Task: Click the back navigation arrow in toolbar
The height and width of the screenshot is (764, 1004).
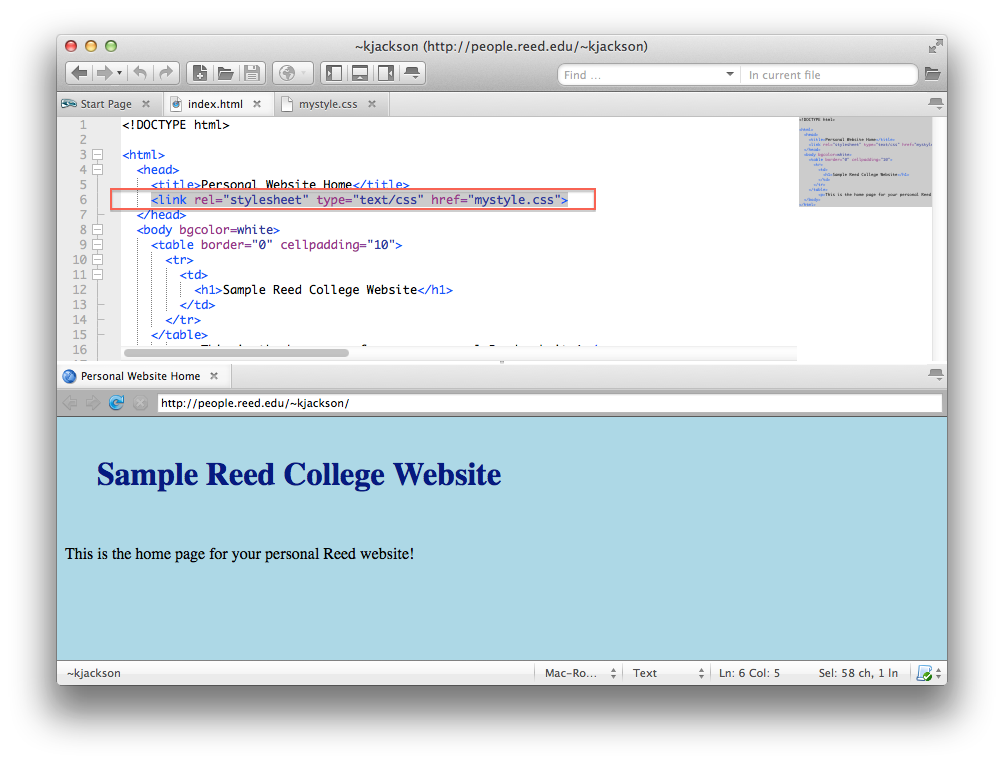Action: tap(79, 73)
